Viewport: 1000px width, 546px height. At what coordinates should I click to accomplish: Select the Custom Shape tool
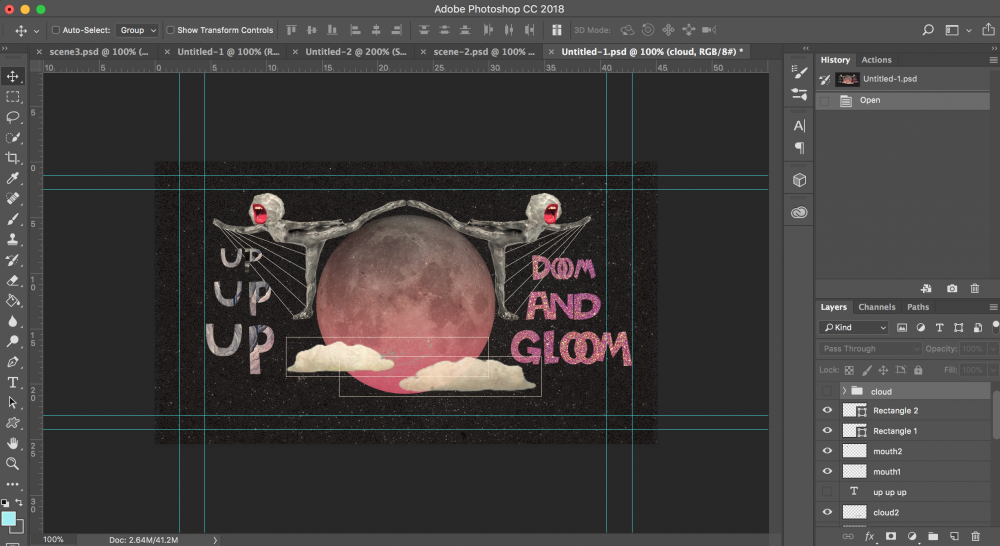(12, 423)
